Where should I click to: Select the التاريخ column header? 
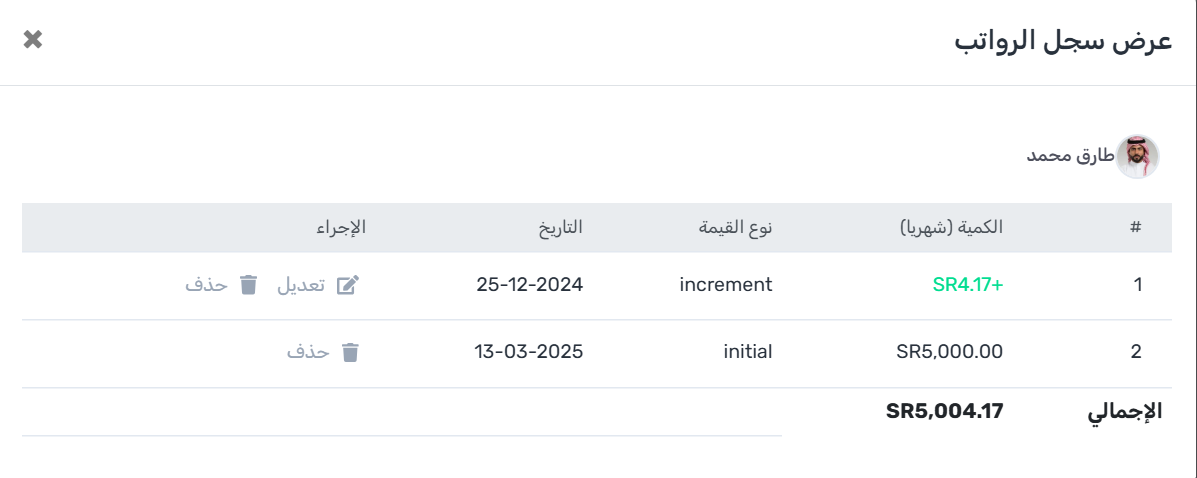559,227
